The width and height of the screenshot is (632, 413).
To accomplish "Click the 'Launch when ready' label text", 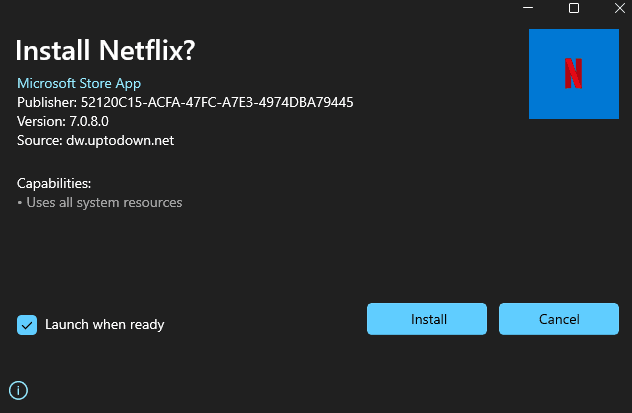I will click(104, 324).
